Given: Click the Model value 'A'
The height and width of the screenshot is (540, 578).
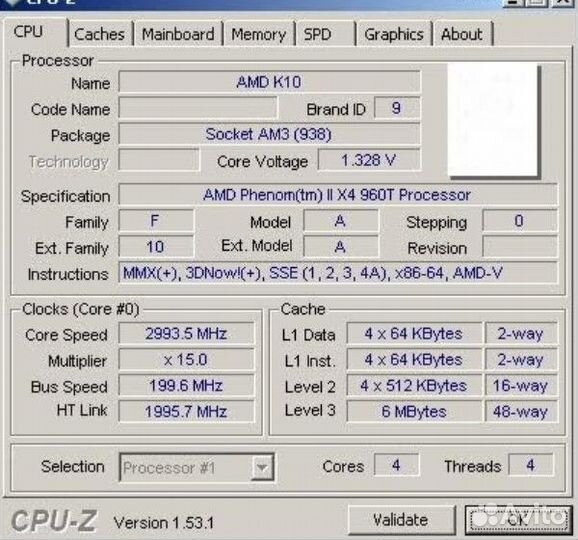Looking at the screenshot, I should coord(341,221).
